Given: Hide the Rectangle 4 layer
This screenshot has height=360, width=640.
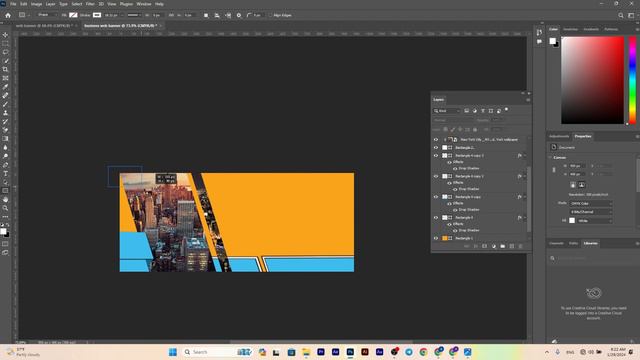Looking at the screenshot, I should [x=436, y=218].
